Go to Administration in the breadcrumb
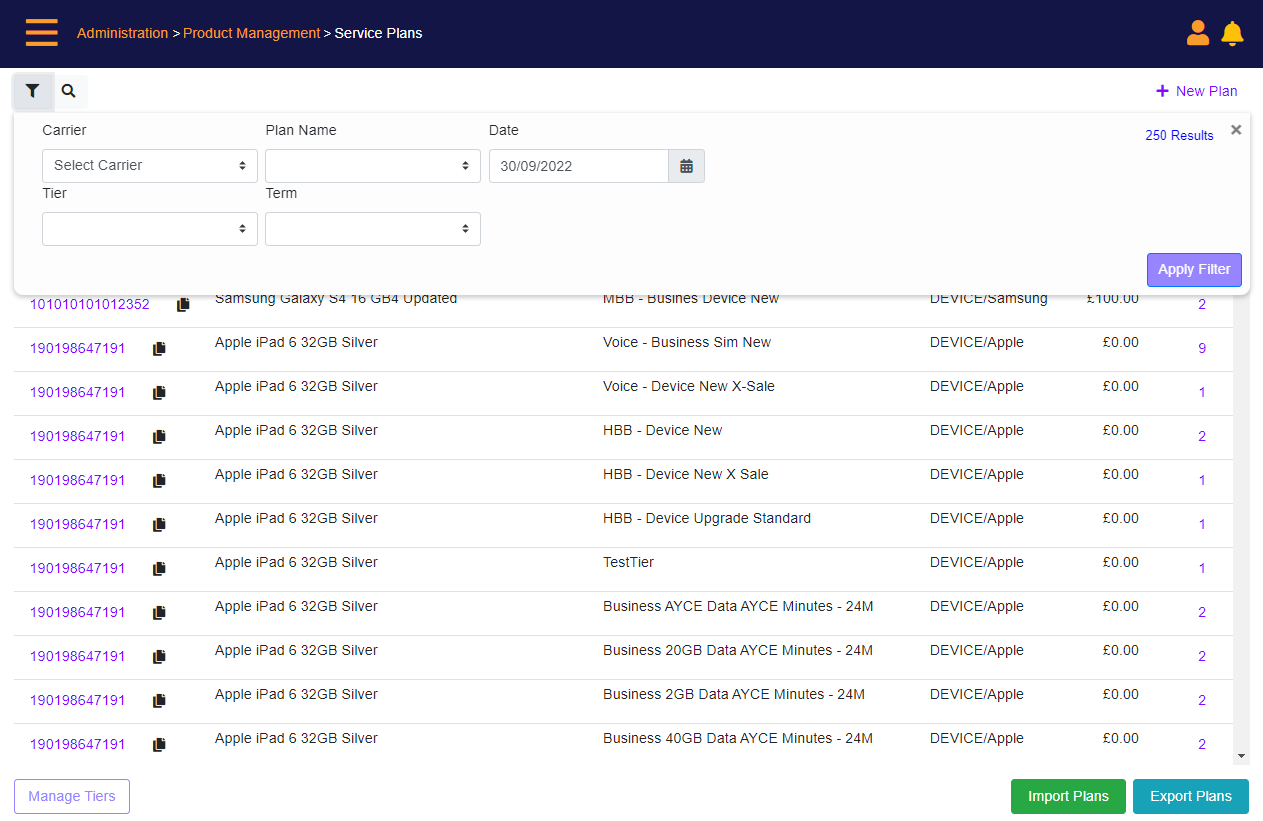The image size is (1263, 821). pos(122,33)
